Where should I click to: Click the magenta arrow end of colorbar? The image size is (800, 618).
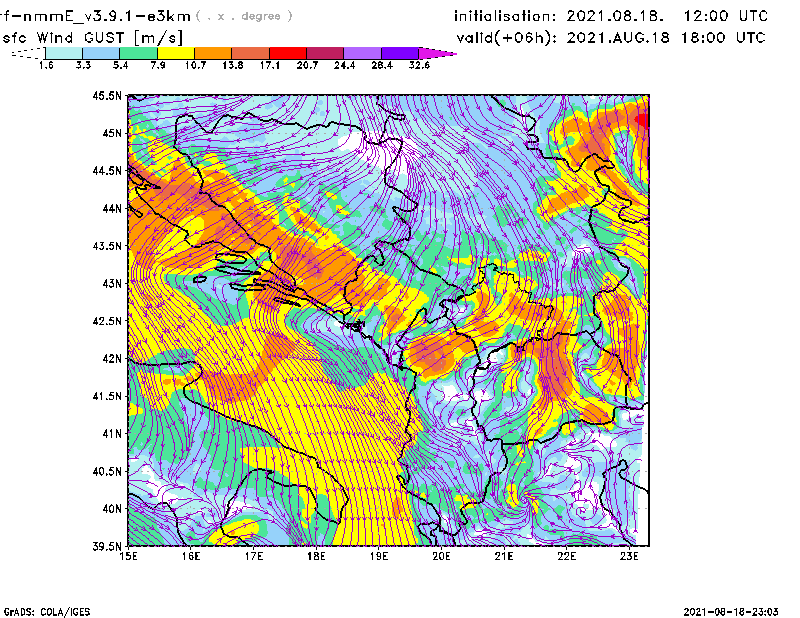[442, 52]
